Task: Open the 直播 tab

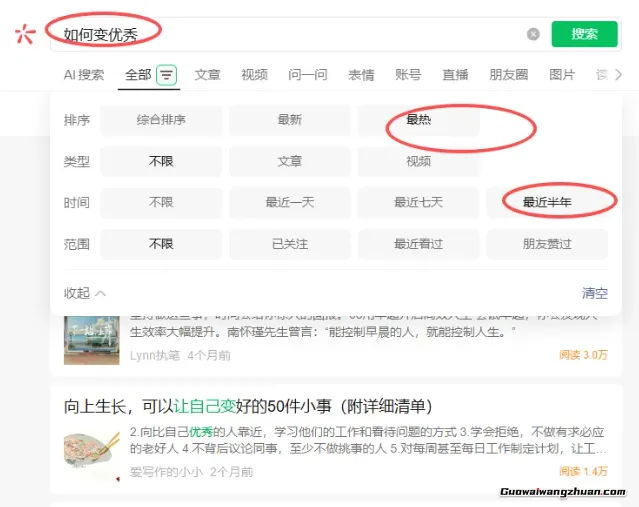Action: coord(455,75)
